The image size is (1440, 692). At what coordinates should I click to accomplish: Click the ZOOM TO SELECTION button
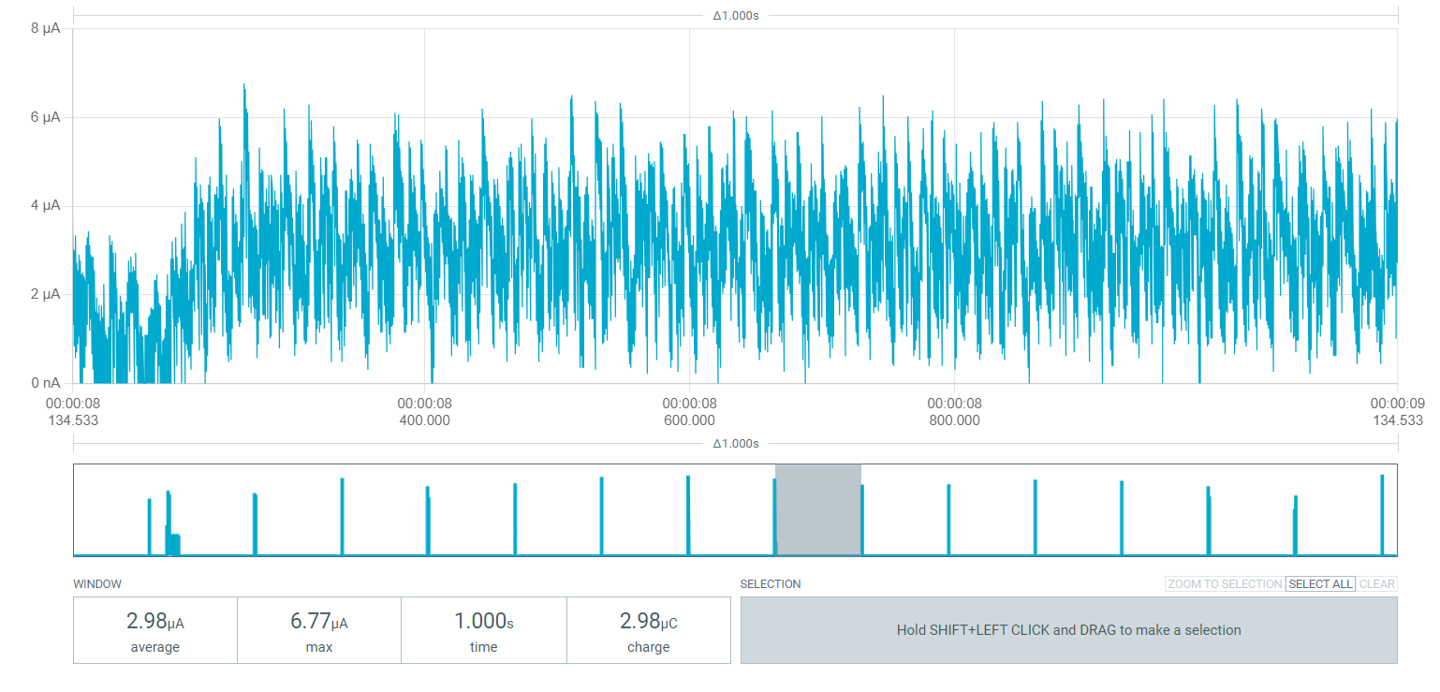click(x=1224, y=584)
